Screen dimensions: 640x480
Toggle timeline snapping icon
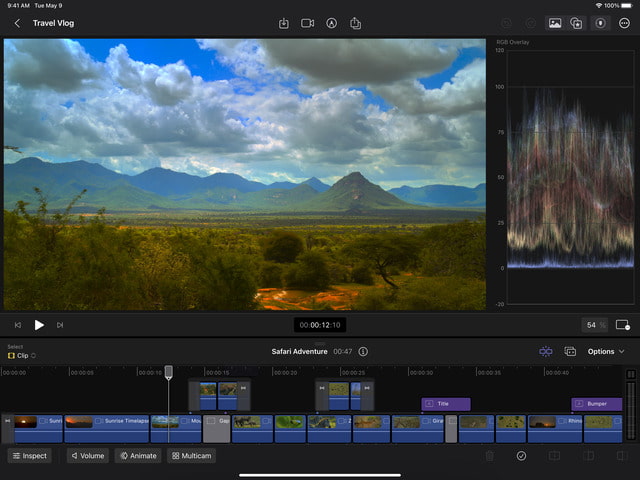[545, 352]
